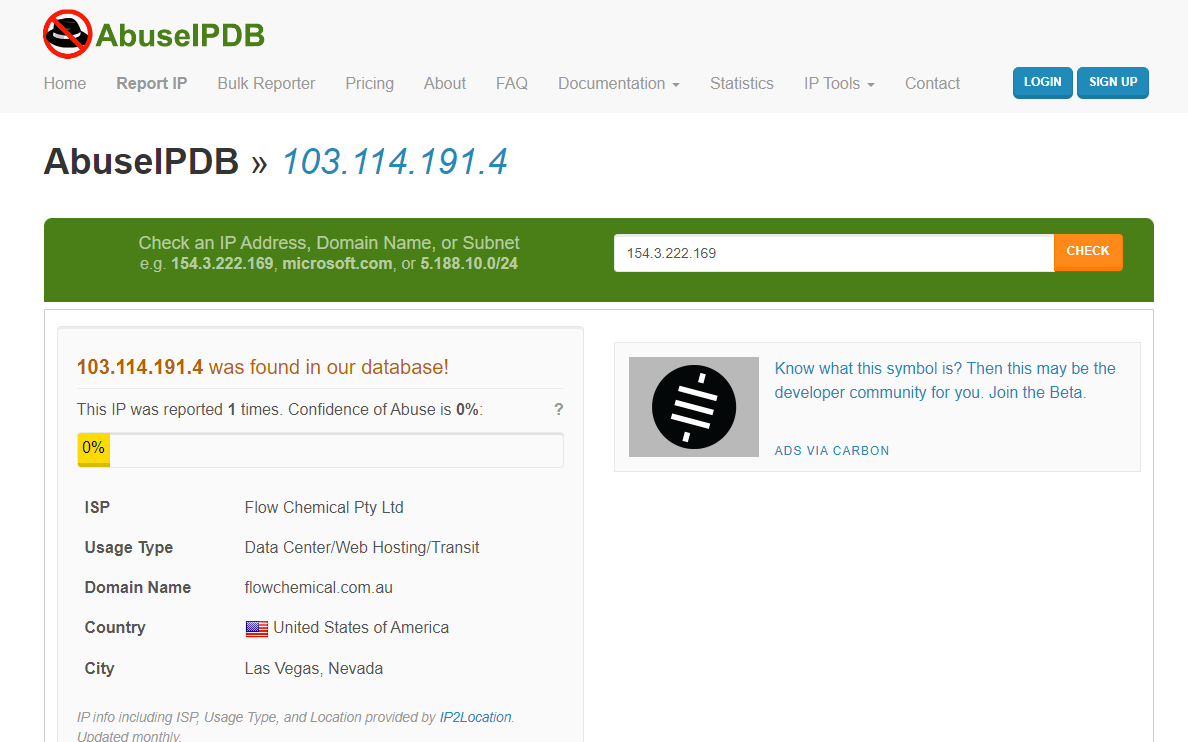Go to the Report IP page

click(x=152, y=83)
